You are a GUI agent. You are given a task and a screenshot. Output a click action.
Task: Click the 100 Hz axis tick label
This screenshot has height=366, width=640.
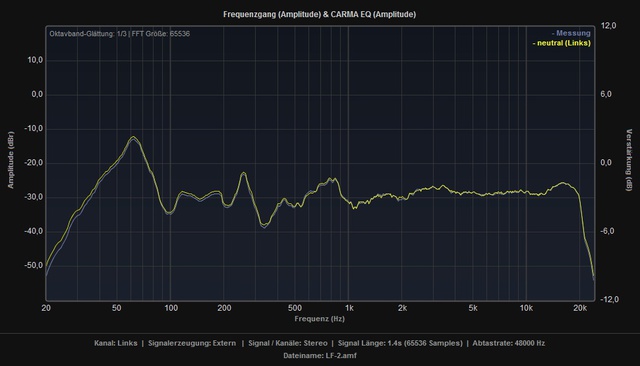click(171, 308)
